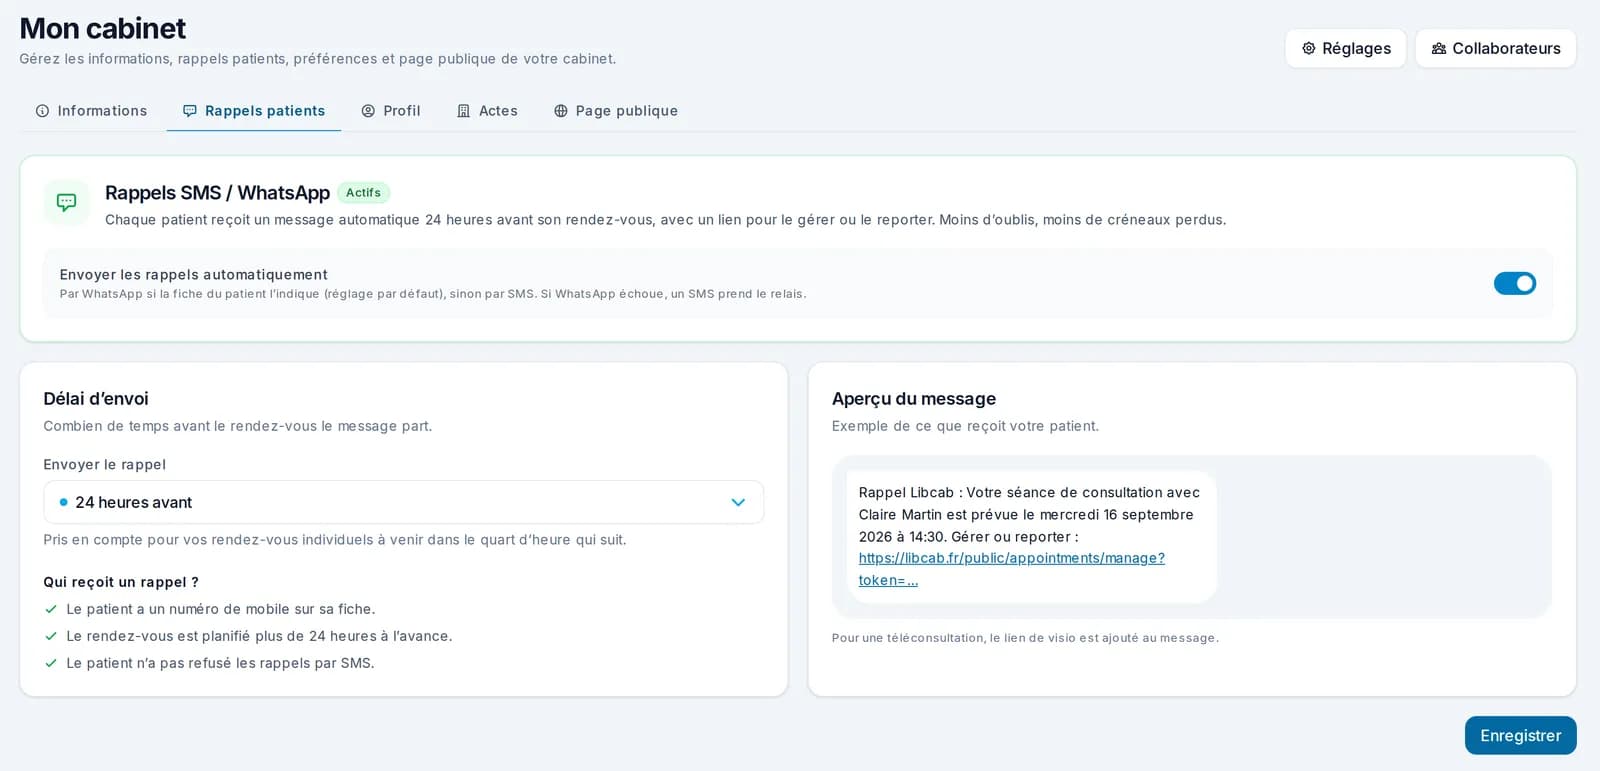Click the 'Pris en compte pour vos rendez-vous' hint
Image resolution: width=1600 pixels, height=771 pixels.
335,540
